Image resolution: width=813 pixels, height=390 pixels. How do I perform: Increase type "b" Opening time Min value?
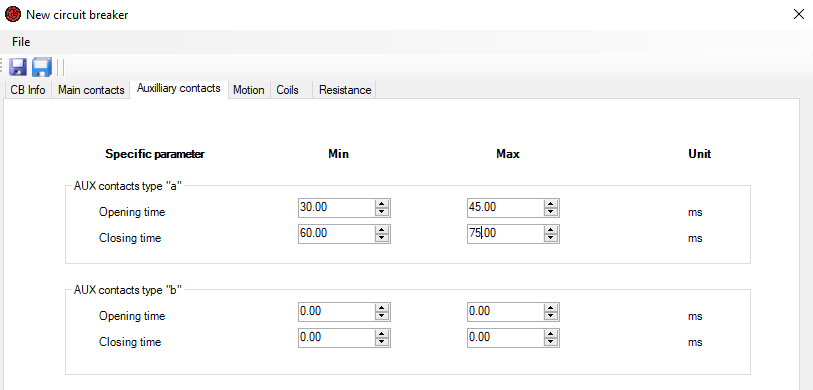(x=382, y=308)
